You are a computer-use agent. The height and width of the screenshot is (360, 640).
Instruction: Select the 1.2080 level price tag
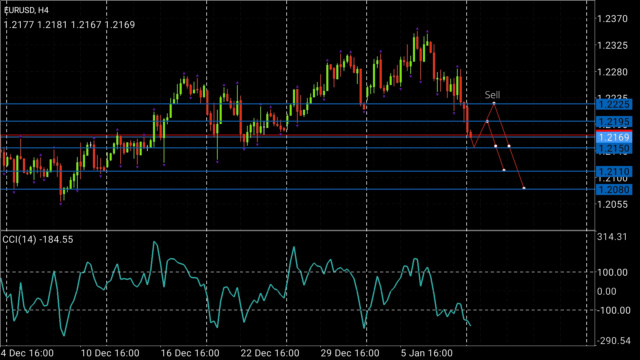point(613,189)
